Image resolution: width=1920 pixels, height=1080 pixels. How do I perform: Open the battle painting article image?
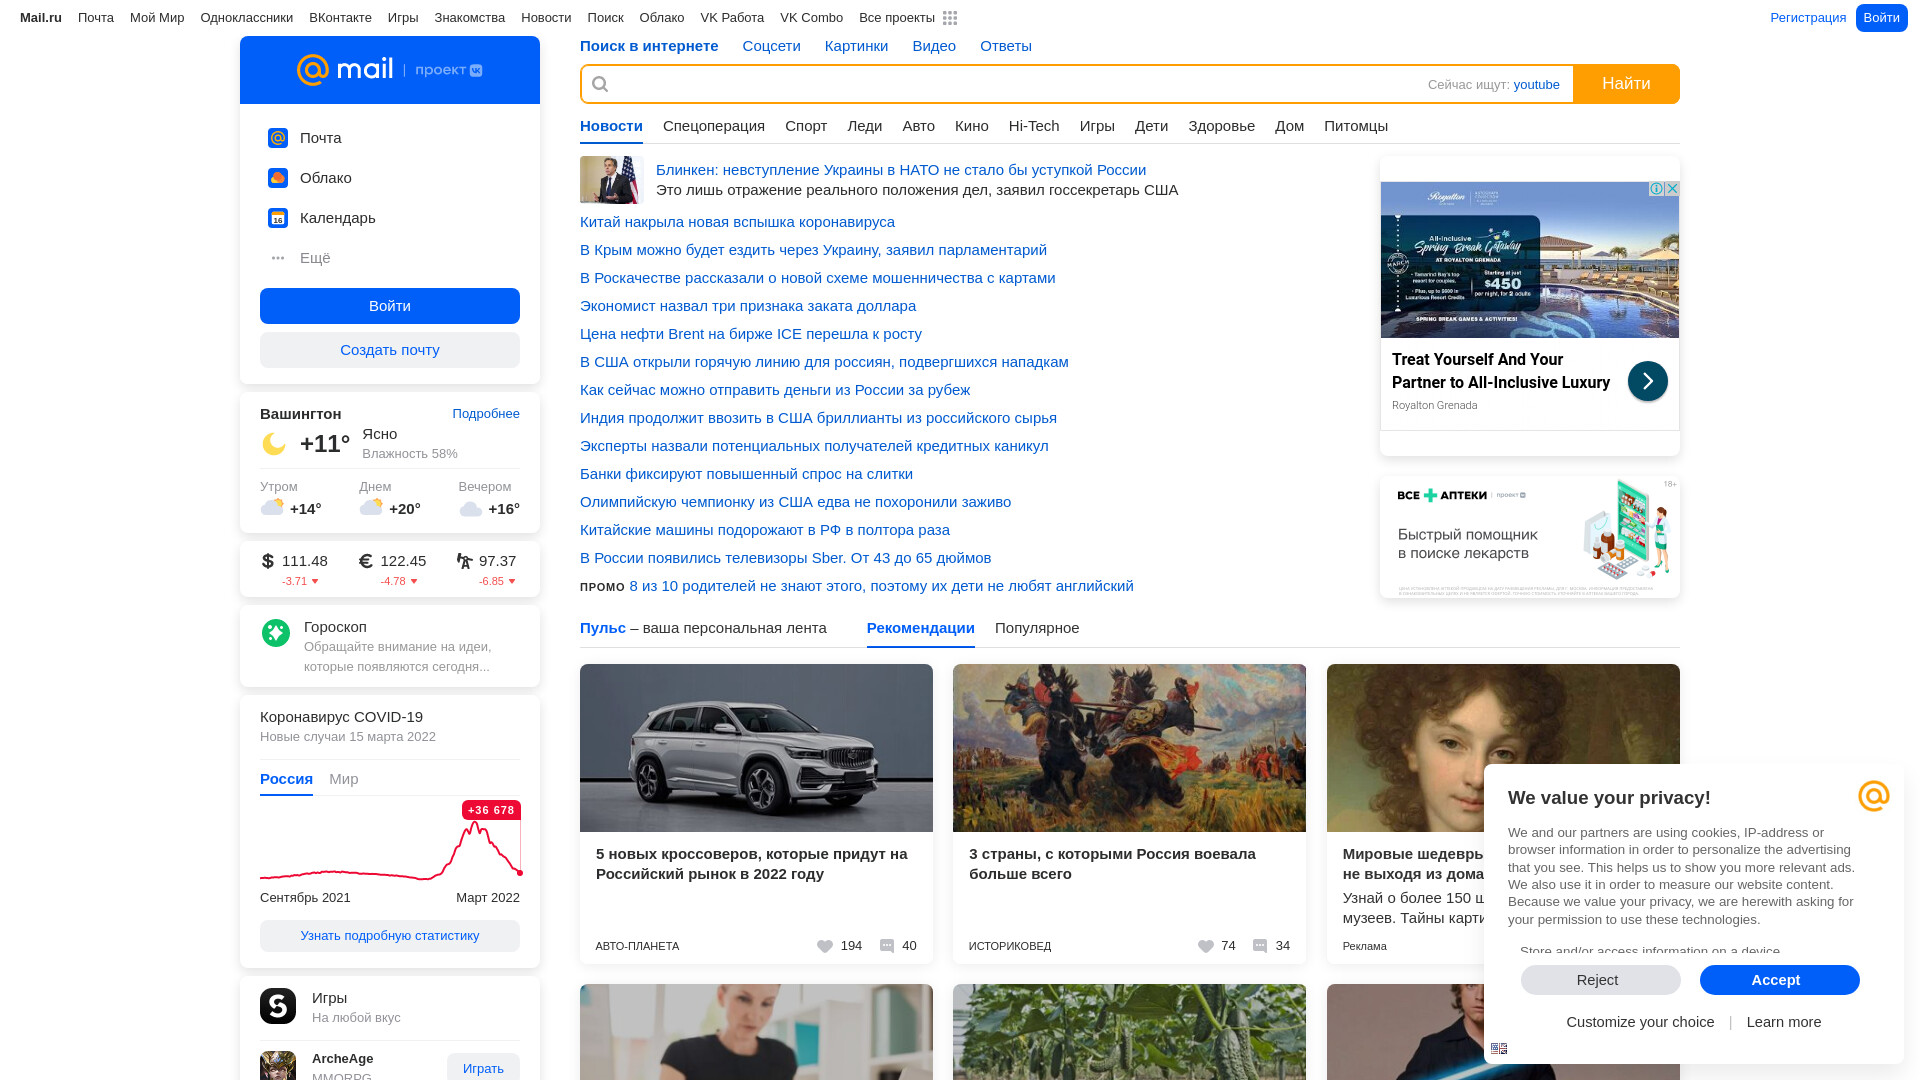coord(1129,748)
